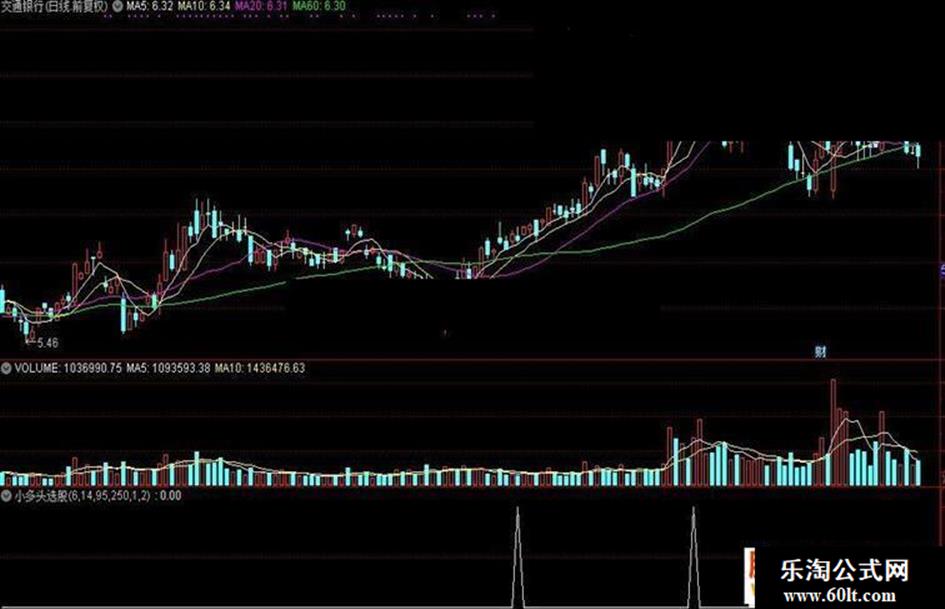
Task: Click the second signal spike in 小多头选股 panel
Action: coord(694,557)
